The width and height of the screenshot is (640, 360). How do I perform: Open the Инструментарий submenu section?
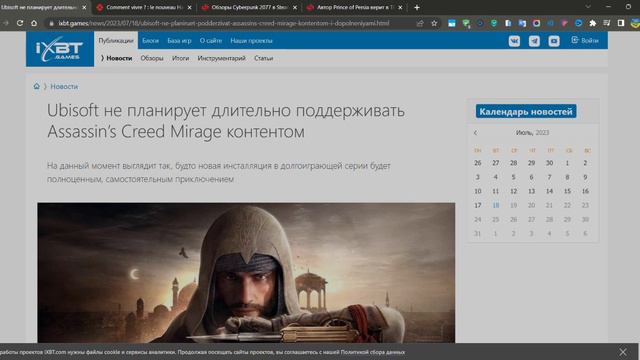pos(222,58)
